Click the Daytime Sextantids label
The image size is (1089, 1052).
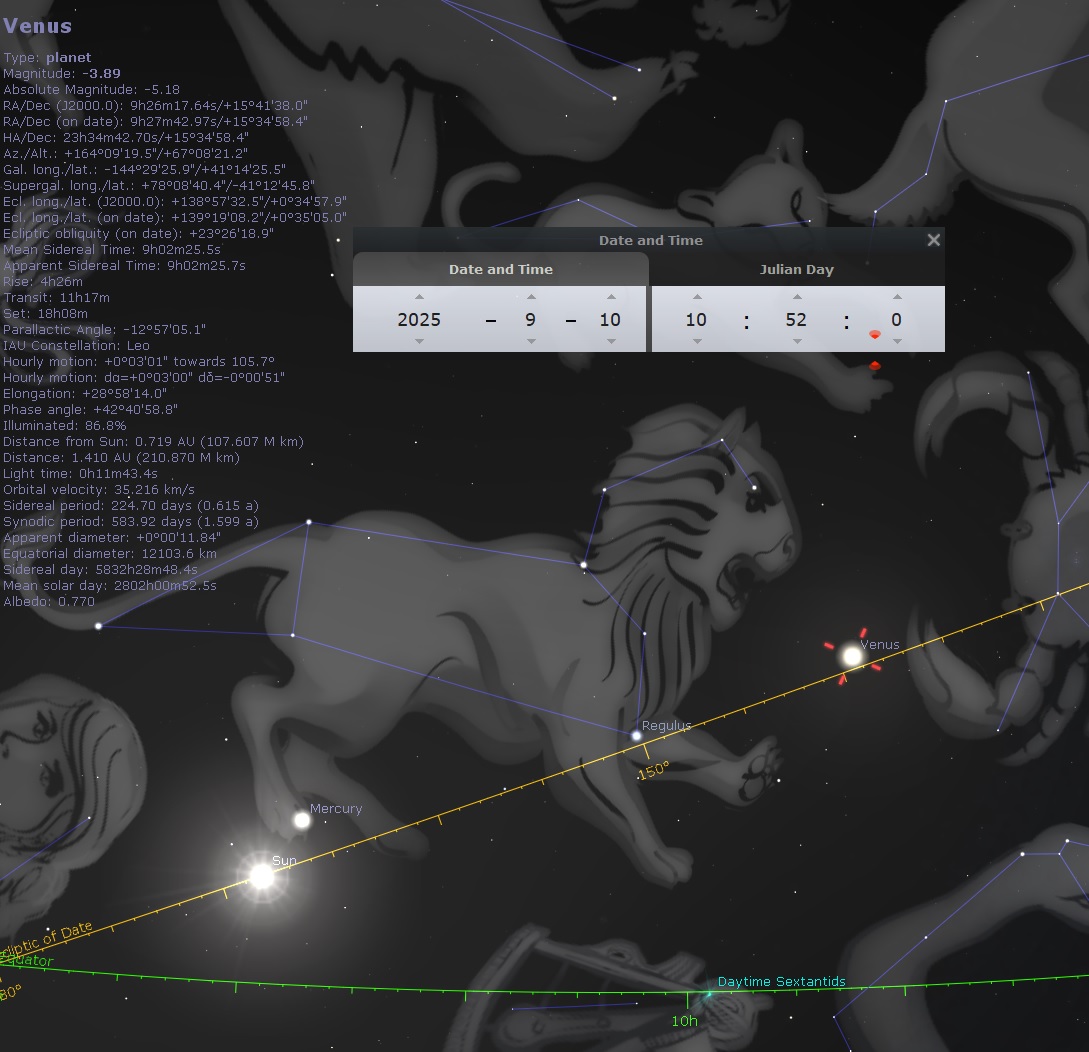(781, 981)
